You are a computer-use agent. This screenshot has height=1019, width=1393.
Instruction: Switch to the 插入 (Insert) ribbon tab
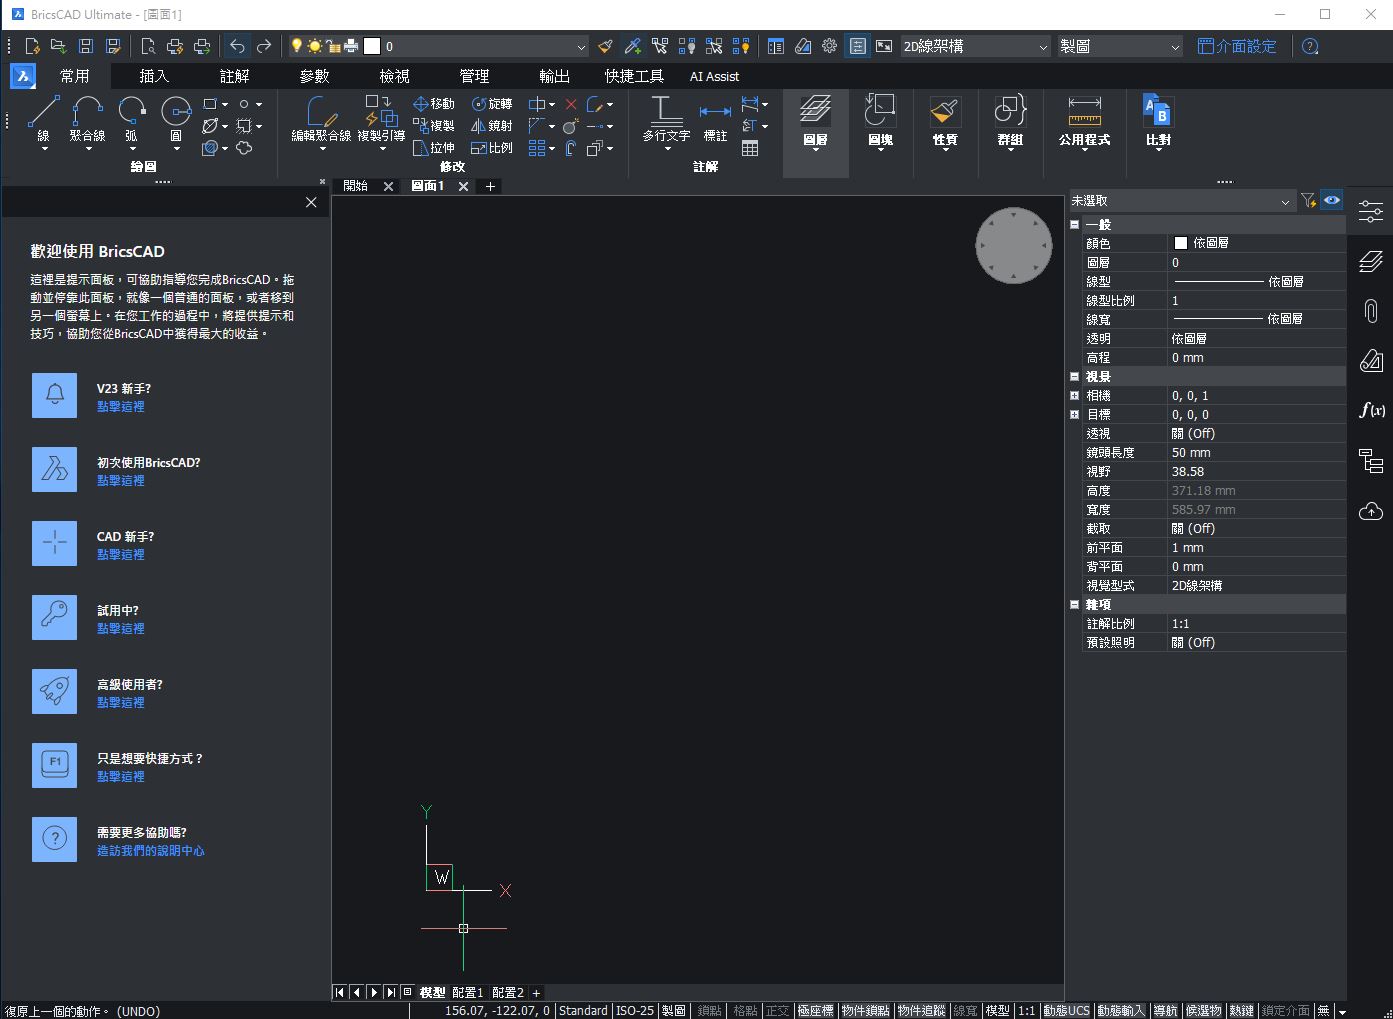pyautogui.click(x=154, y=76)
